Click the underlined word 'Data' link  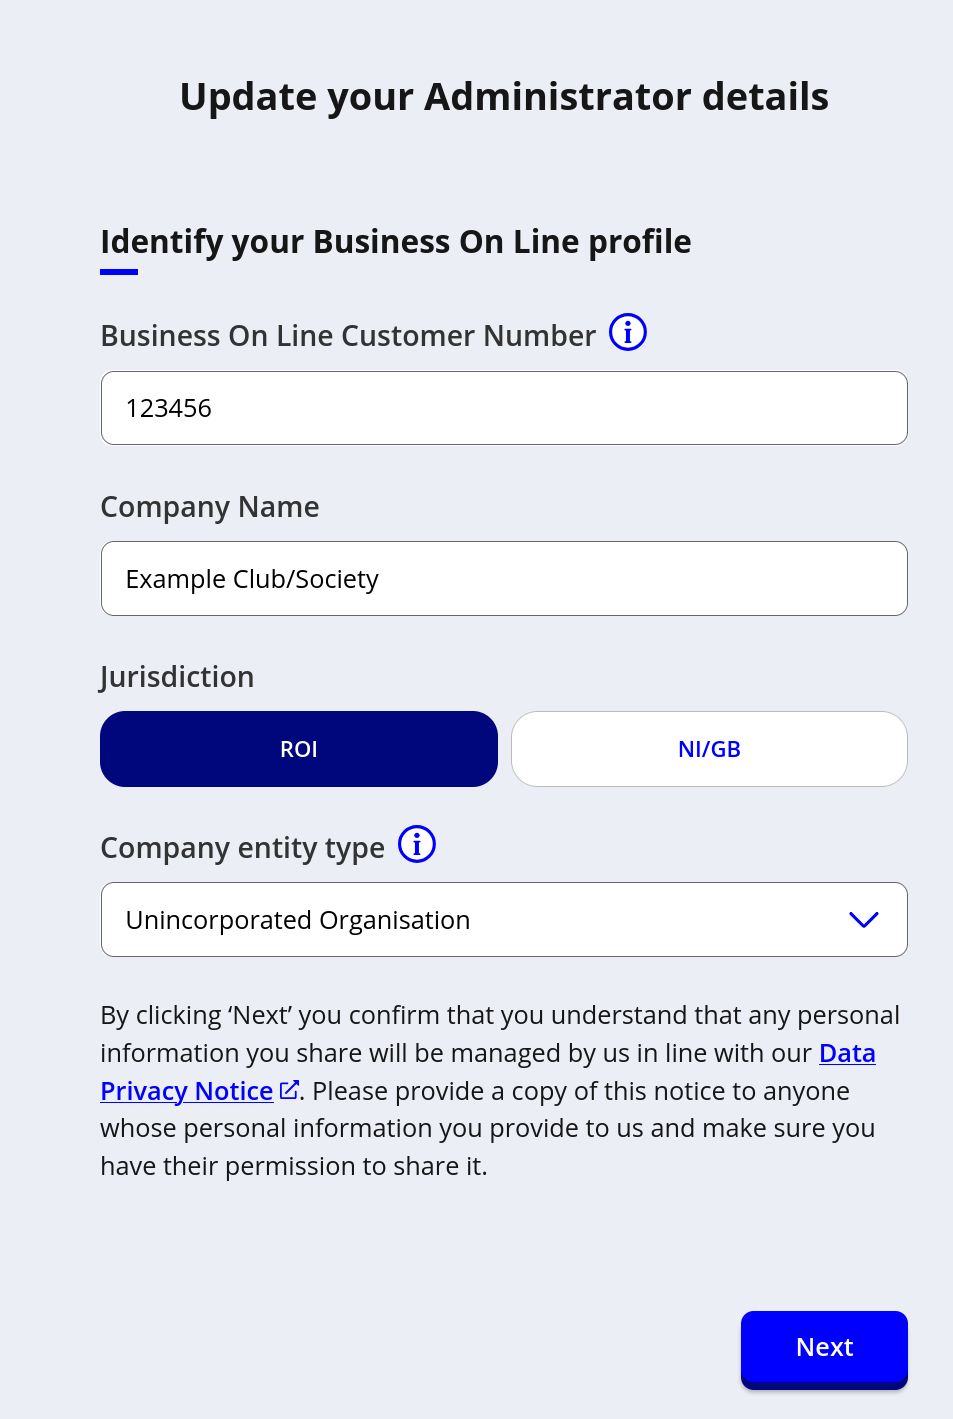coord(847,1053)
